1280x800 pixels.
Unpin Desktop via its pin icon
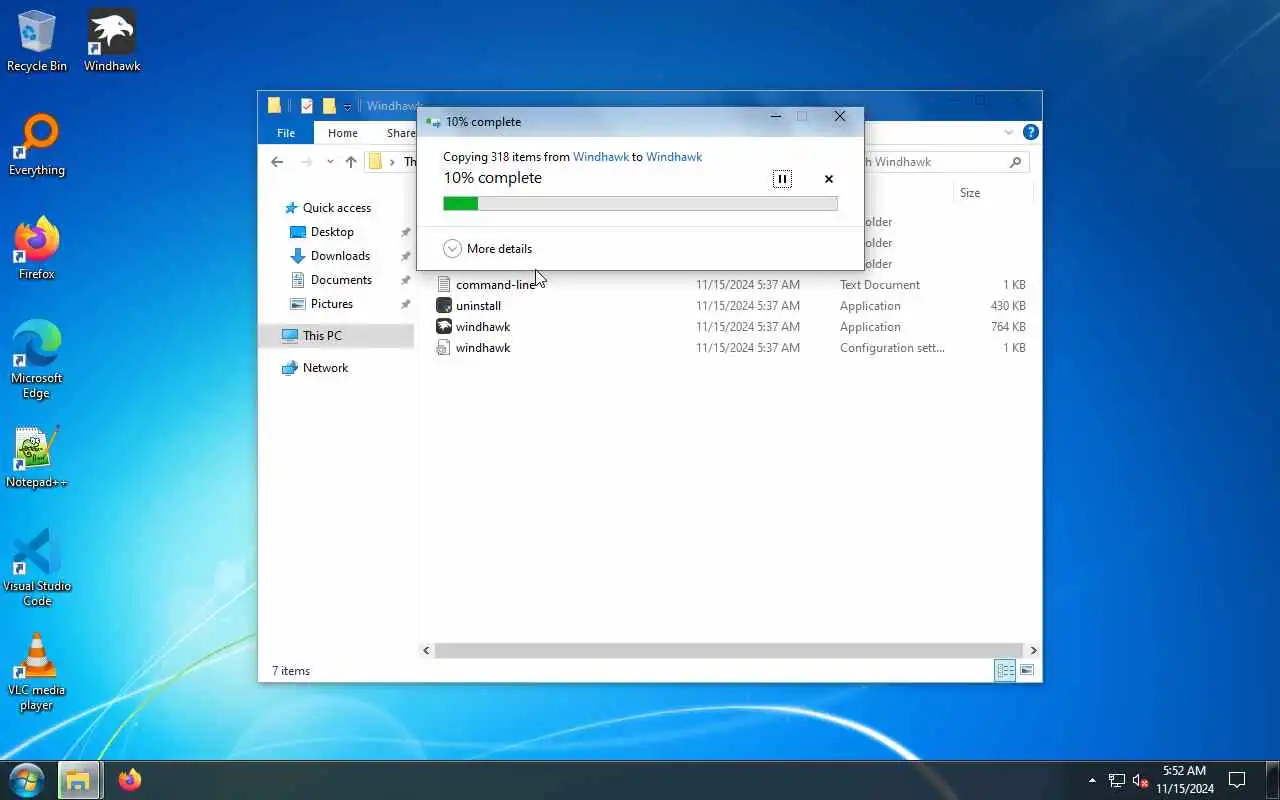coord(405,232)
